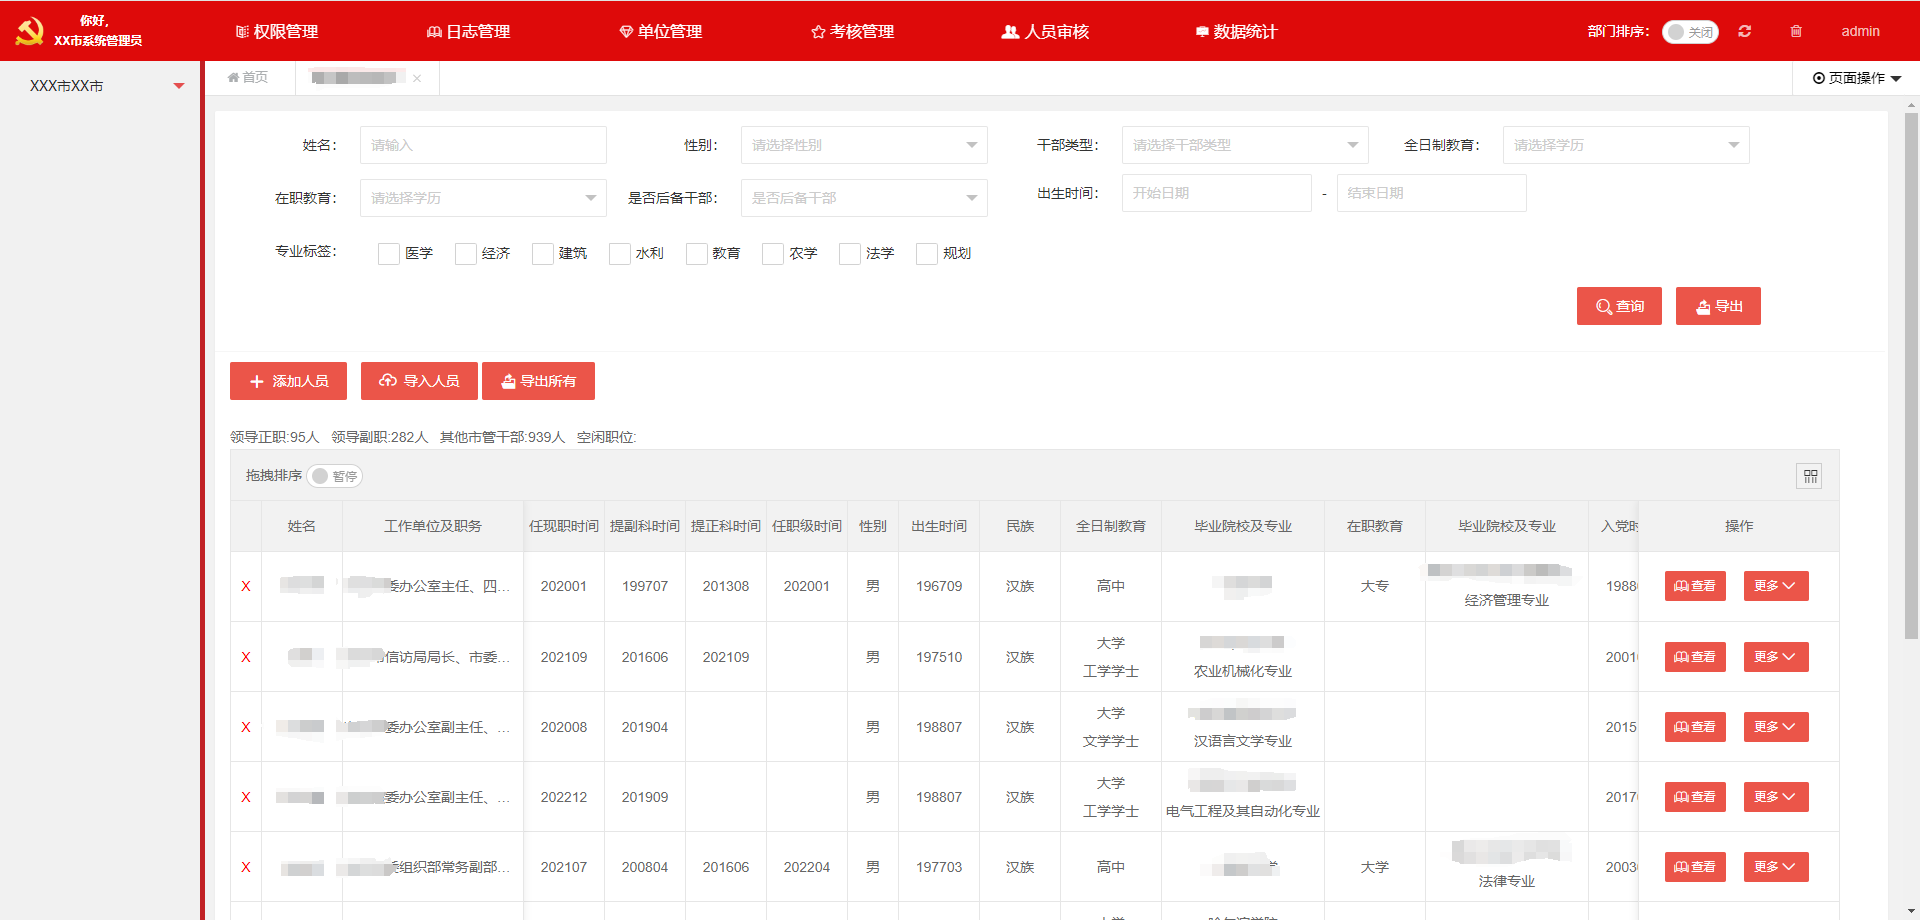Click the trash icon beside admin

point(1796,31)
